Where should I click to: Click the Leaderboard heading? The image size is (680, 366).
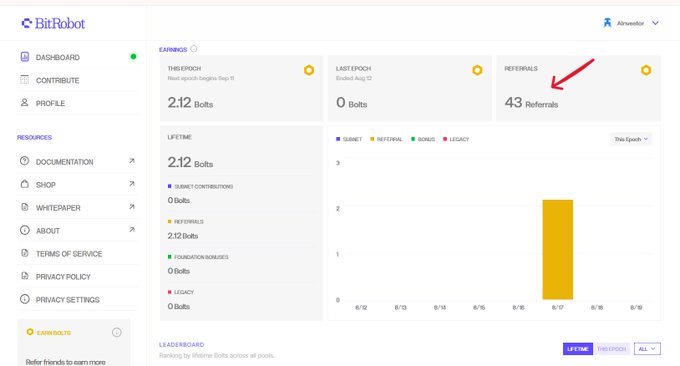tap(181, 345)
